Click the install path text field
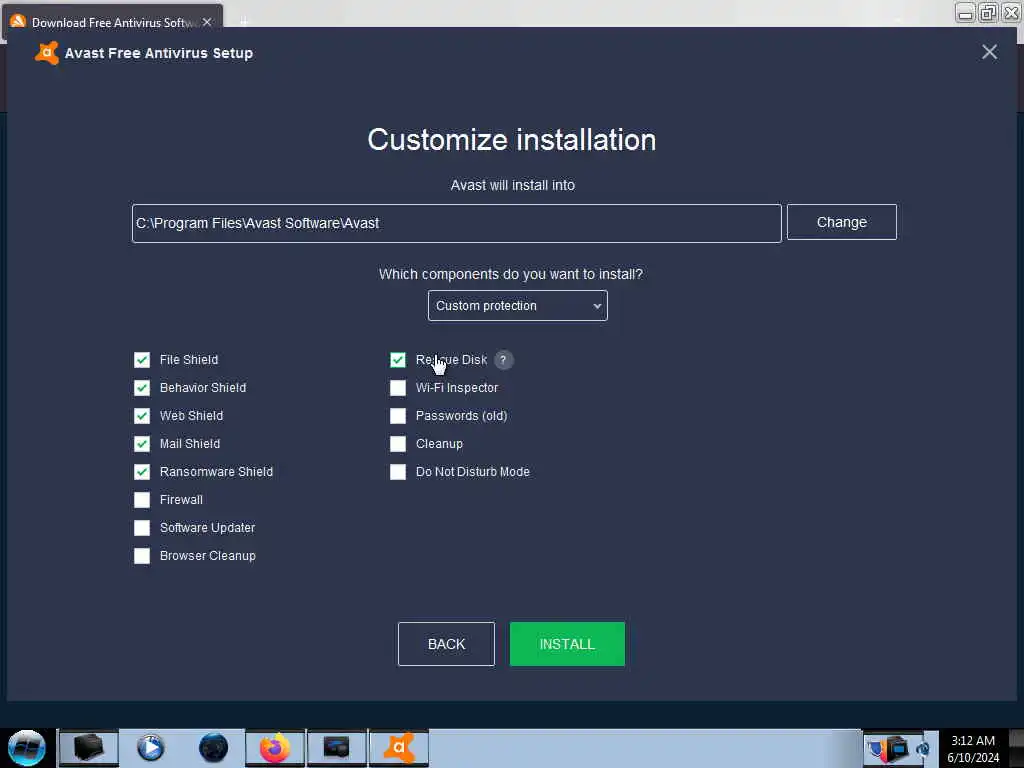Viewport: 1024px width, 768px height. tap(456, 223)
